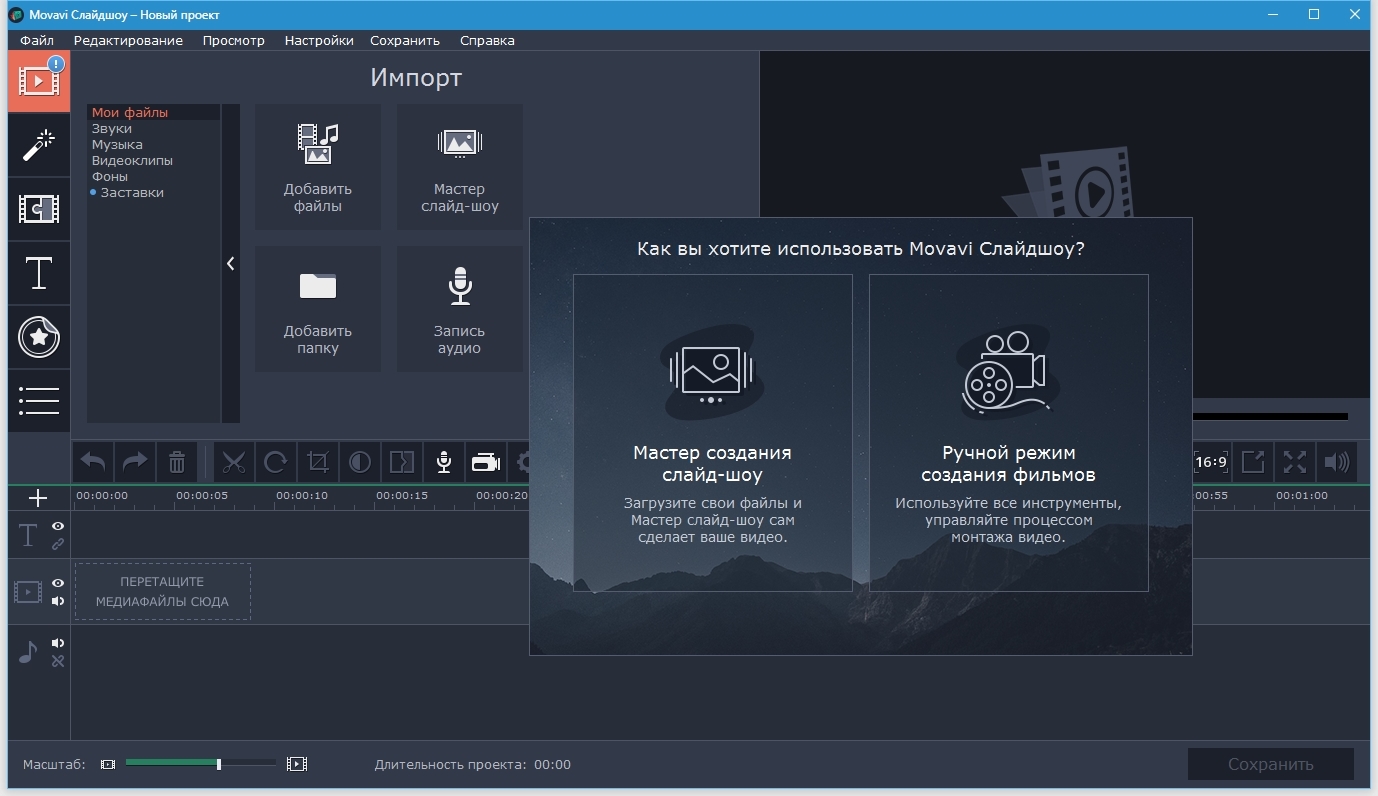Click the Мастер слайд-шоу import button
Image resolution: width=1378 pixels, height=796 pixels.
click(x=460, y=167)
